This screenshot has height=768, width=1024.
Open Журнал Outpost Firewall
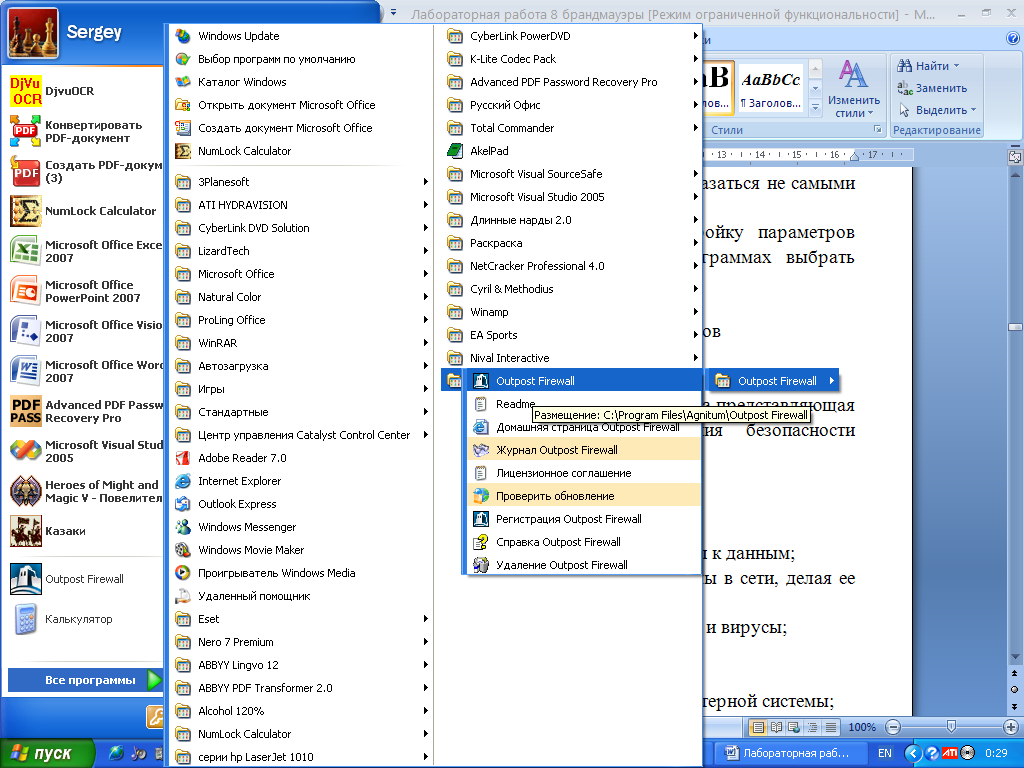tap(583, 450)
